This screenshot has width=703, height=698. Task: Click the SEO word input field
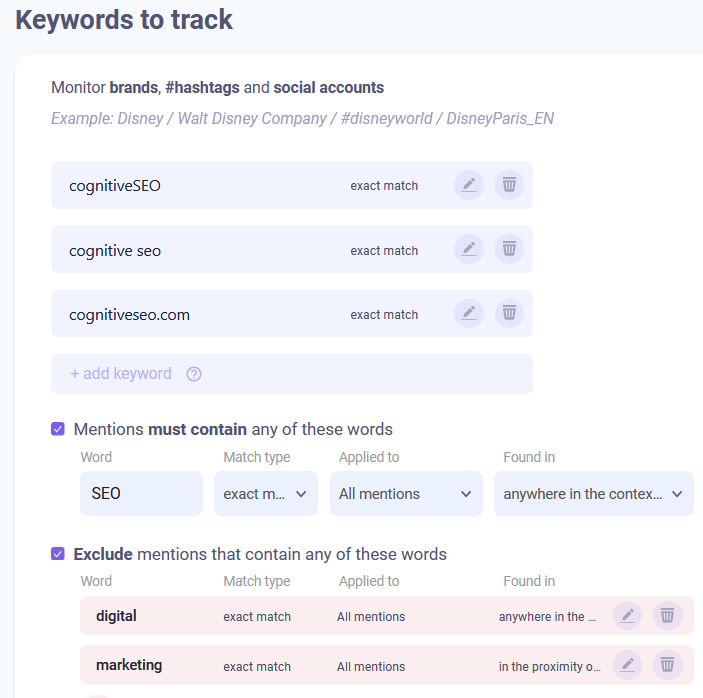pos(141,494)
